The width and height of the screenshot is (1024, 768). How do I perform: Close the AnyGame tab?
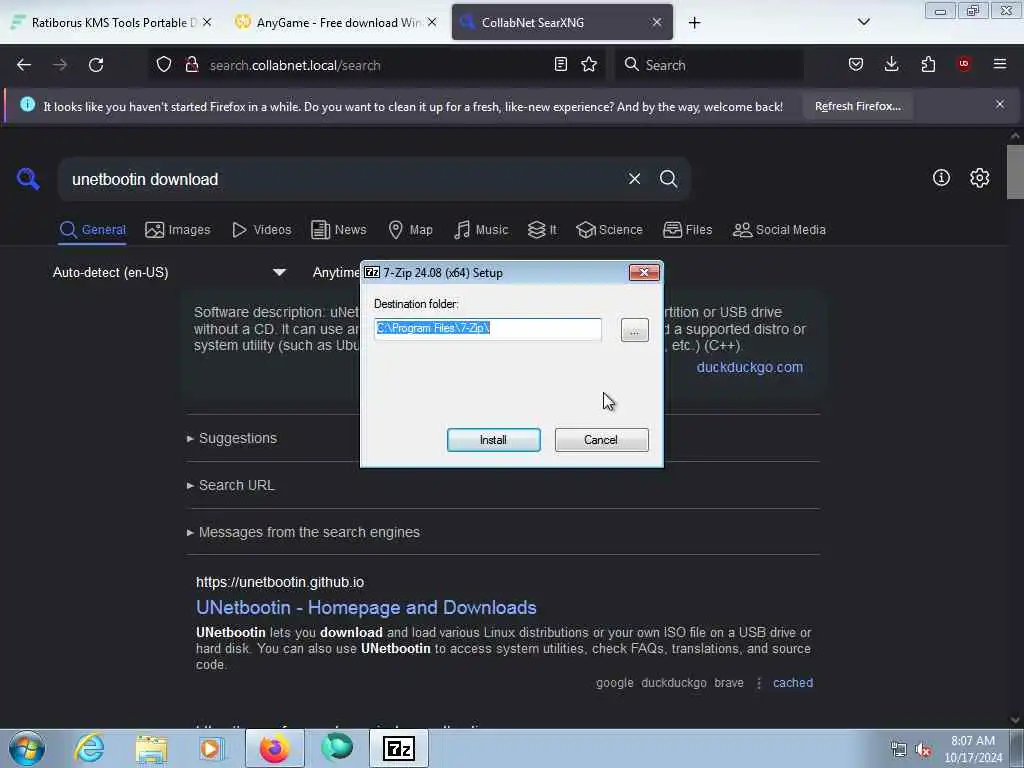point(432,22)
